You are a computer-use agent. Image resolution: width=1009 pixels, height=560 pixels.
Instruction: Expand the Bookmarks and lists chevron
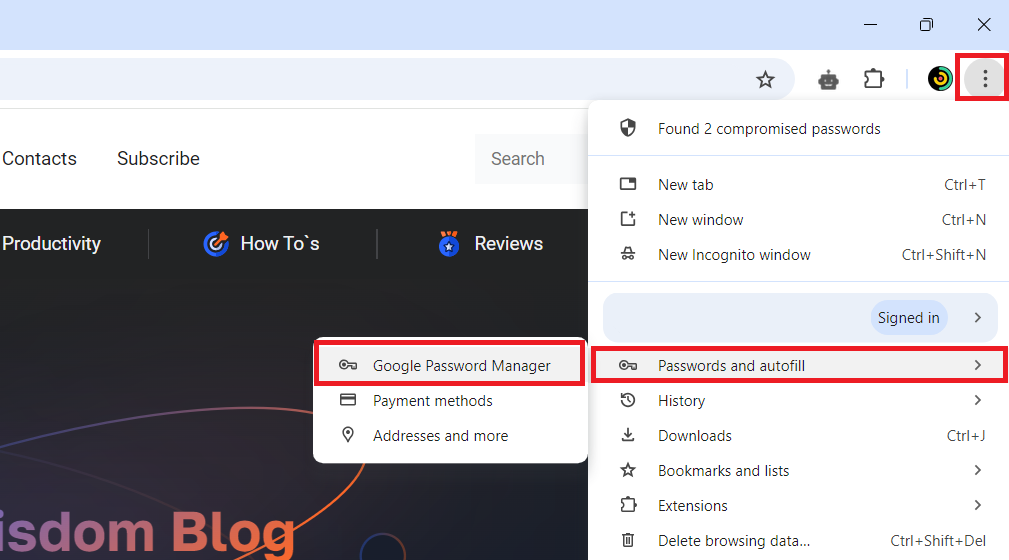[977, 471]
